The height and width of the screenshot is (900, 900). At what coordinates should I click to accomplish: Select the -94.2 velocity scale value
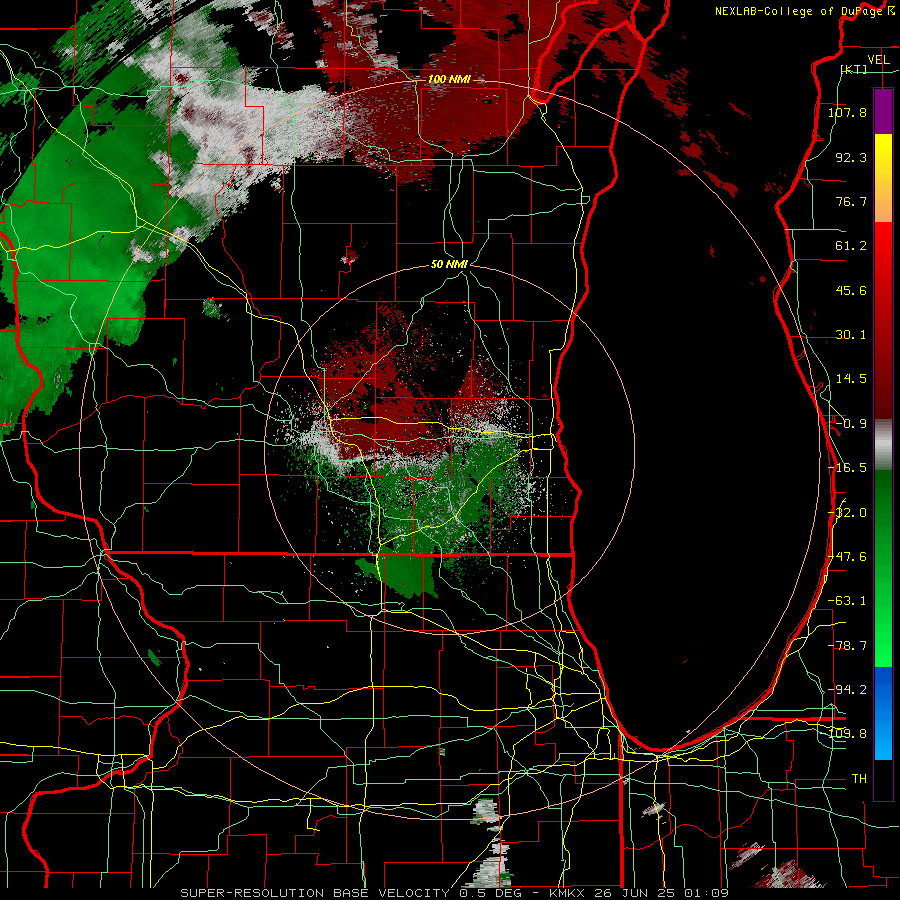(847, 689)
